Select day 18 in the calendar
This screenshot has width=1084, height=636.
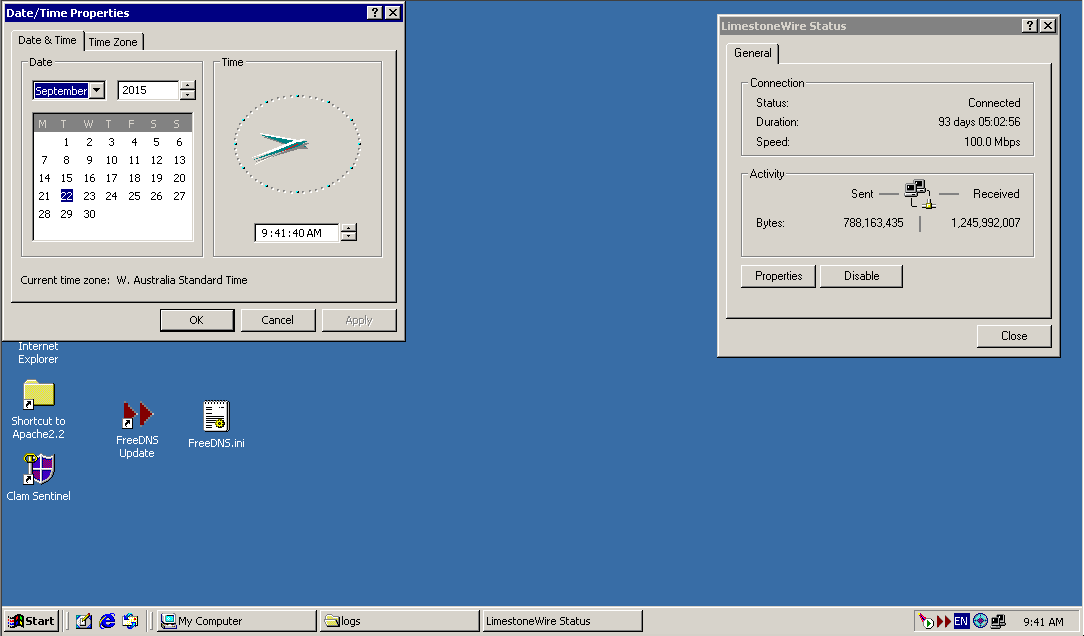pos(134,178)
